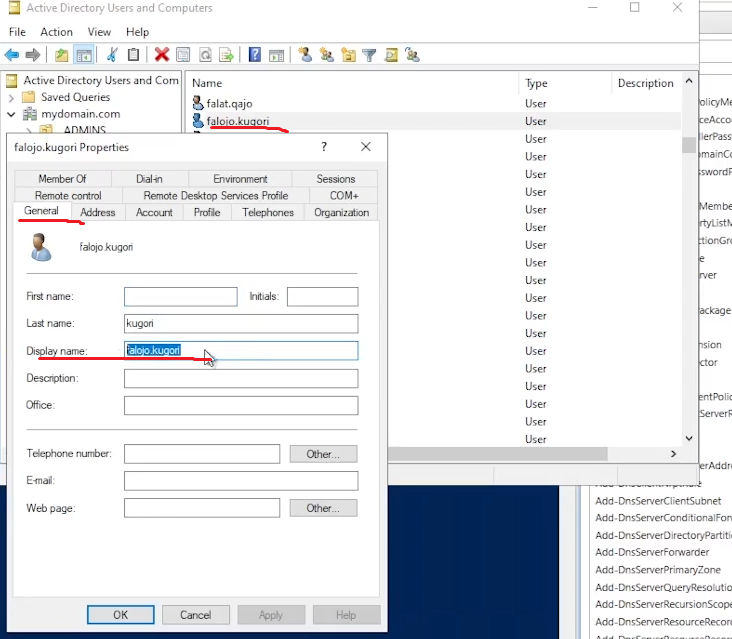
Task: Click the Name column header
Action: point(352,83)
